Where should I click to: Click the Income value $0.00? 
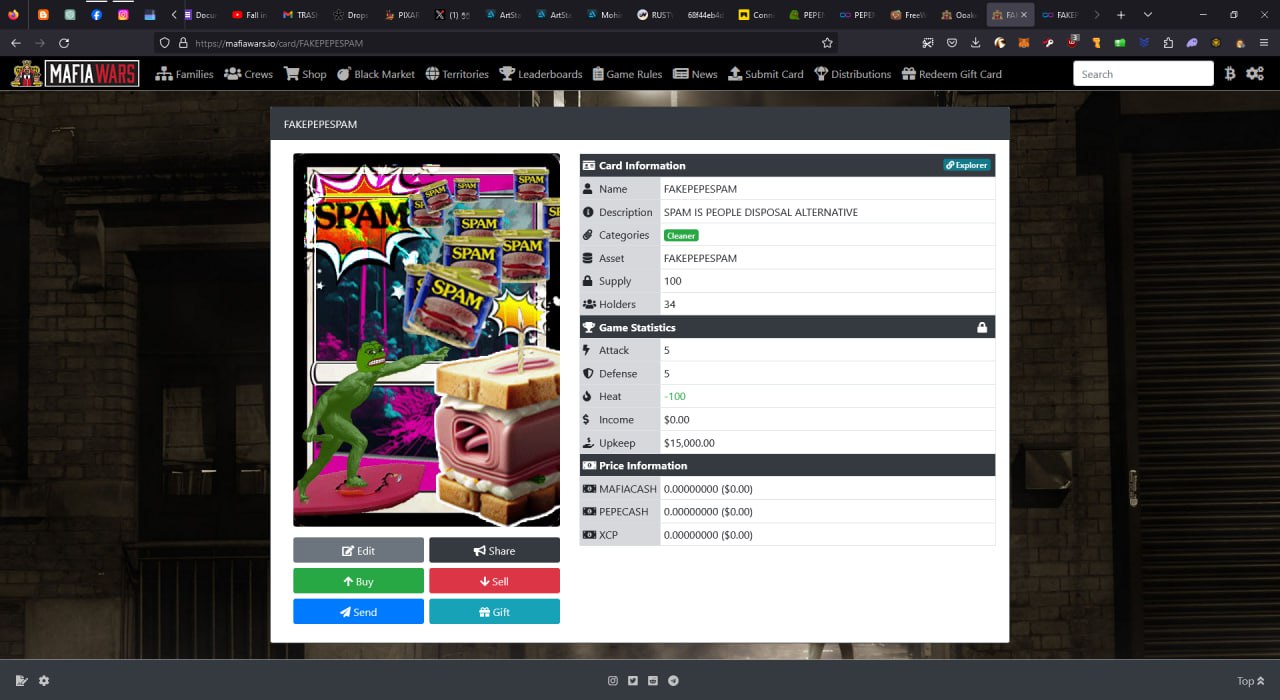pyautogui.click(x=677, y=420)
